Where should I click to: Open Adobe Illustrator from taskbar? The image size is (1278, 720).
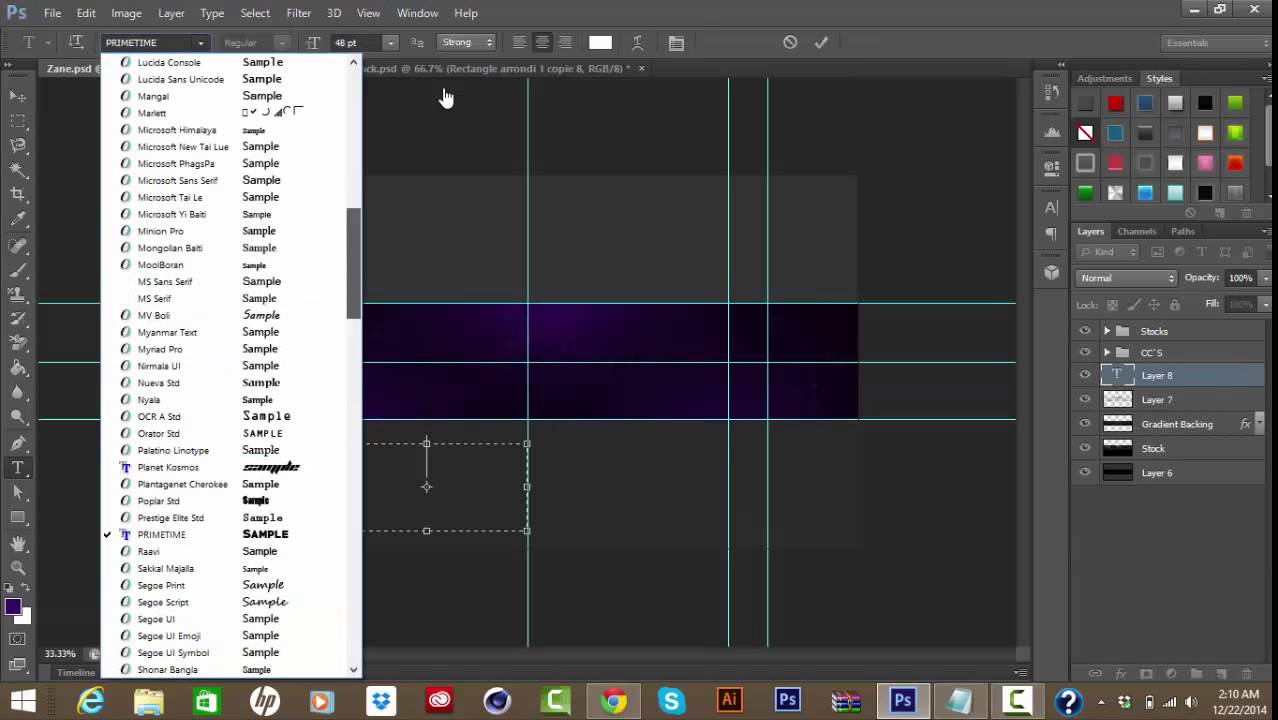[x=729, y=701]
